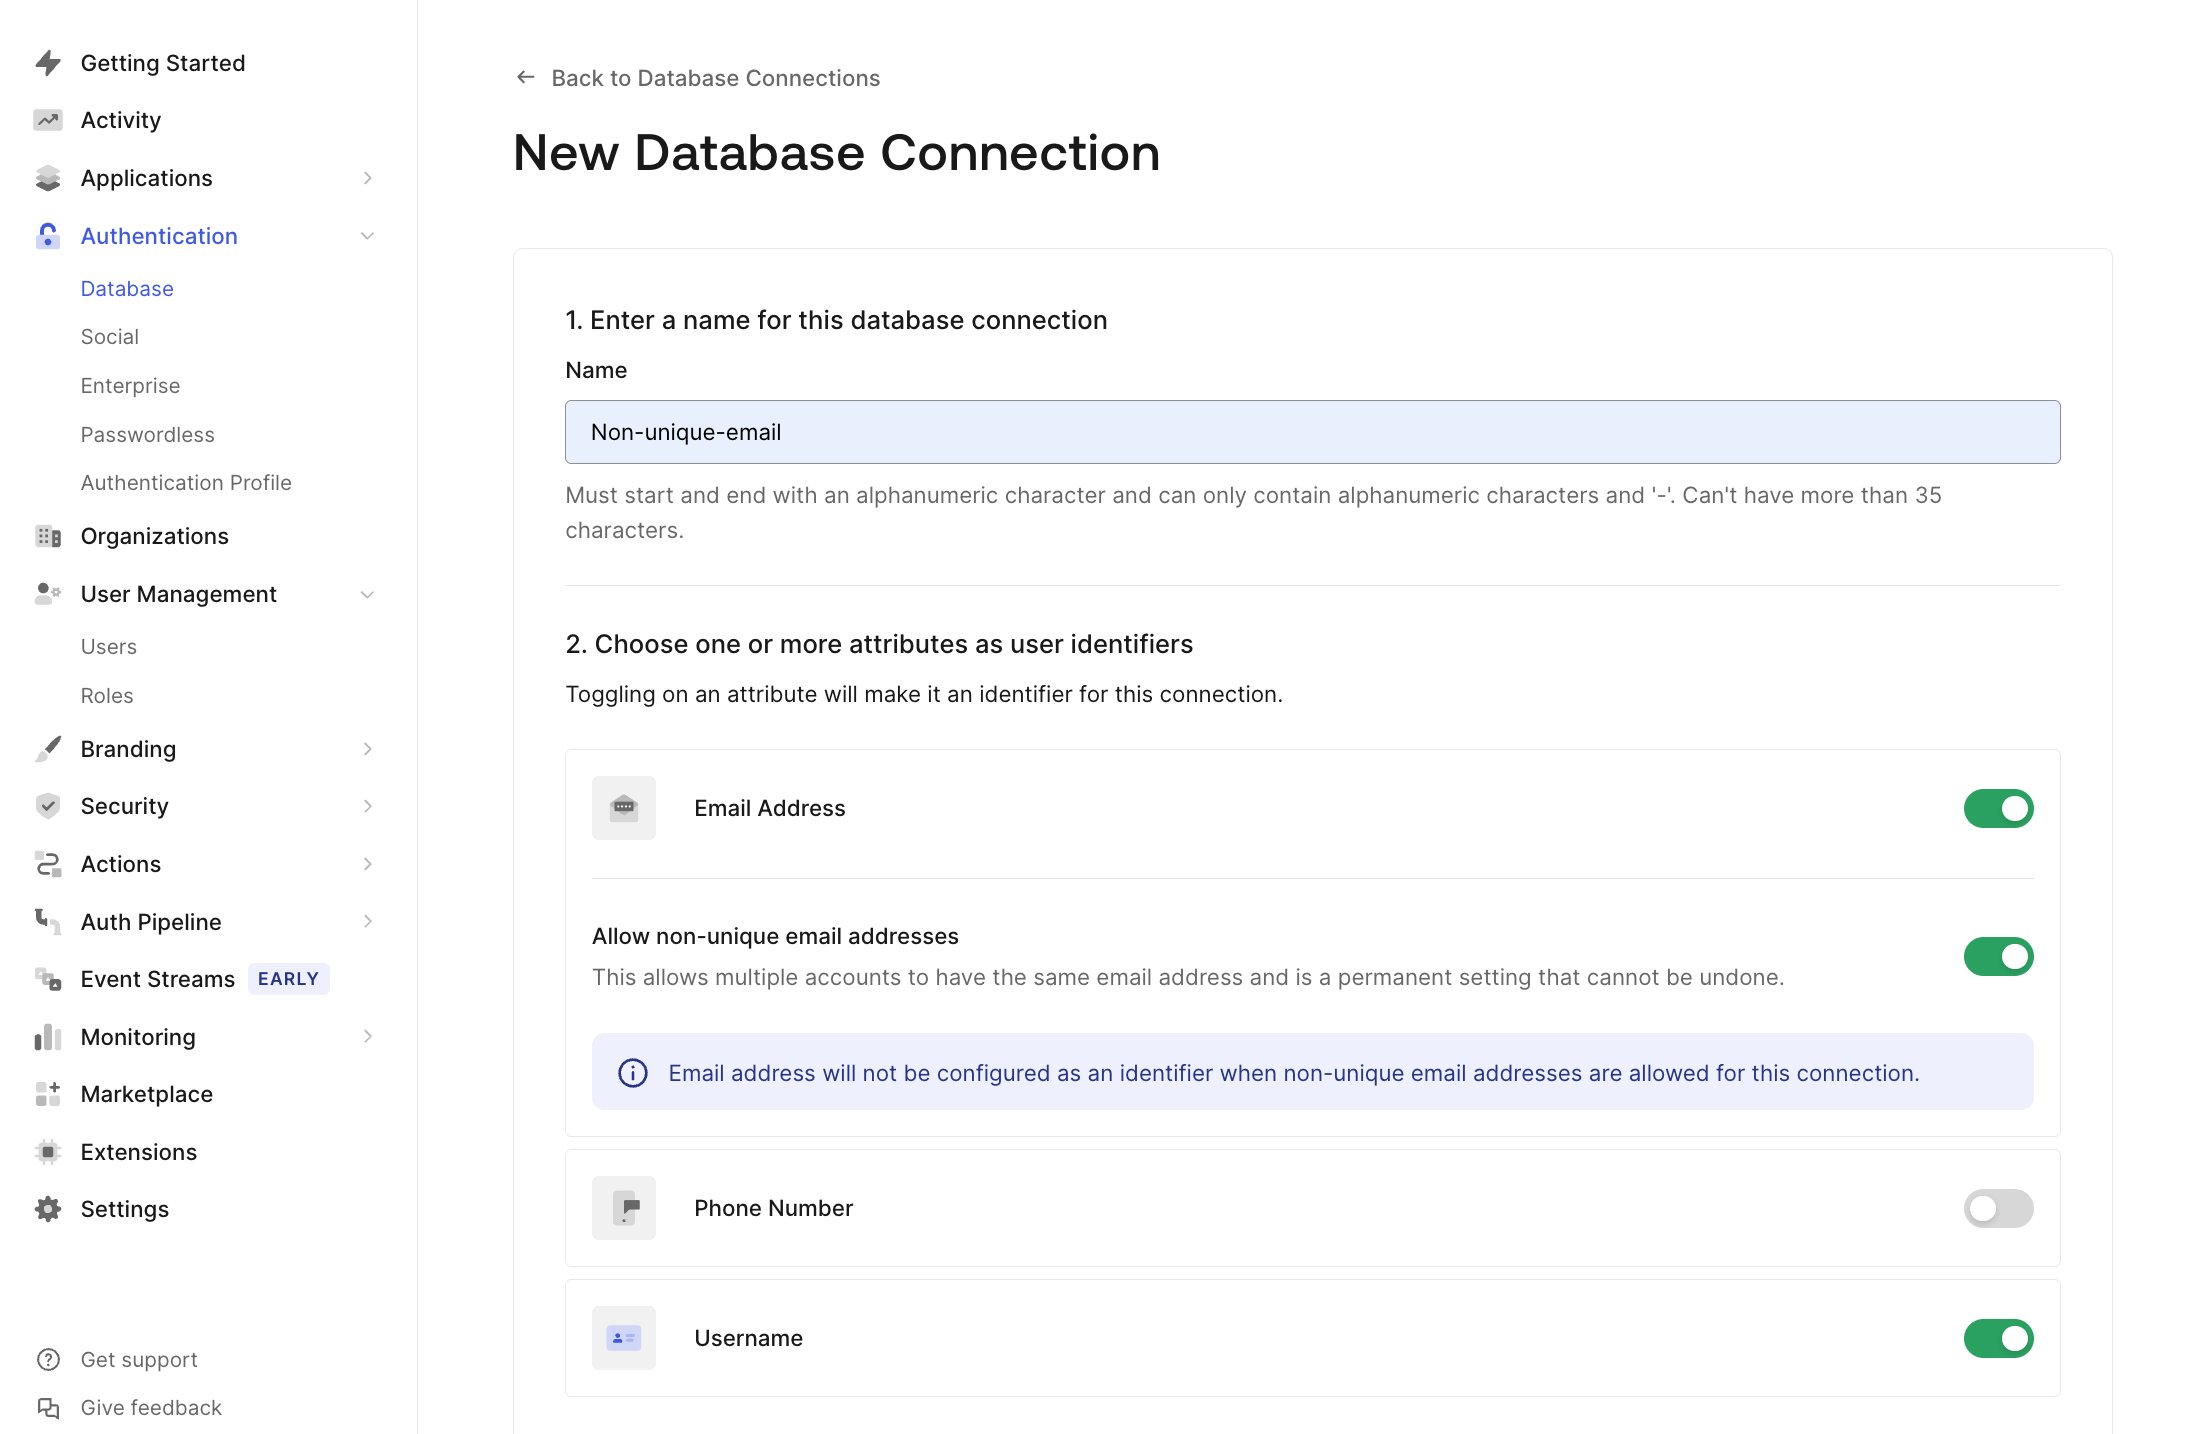This screenshot has height=1434, width=2206.
Task: Switch off the Username identifier toggle
Action: (x=1998, y=1338)
